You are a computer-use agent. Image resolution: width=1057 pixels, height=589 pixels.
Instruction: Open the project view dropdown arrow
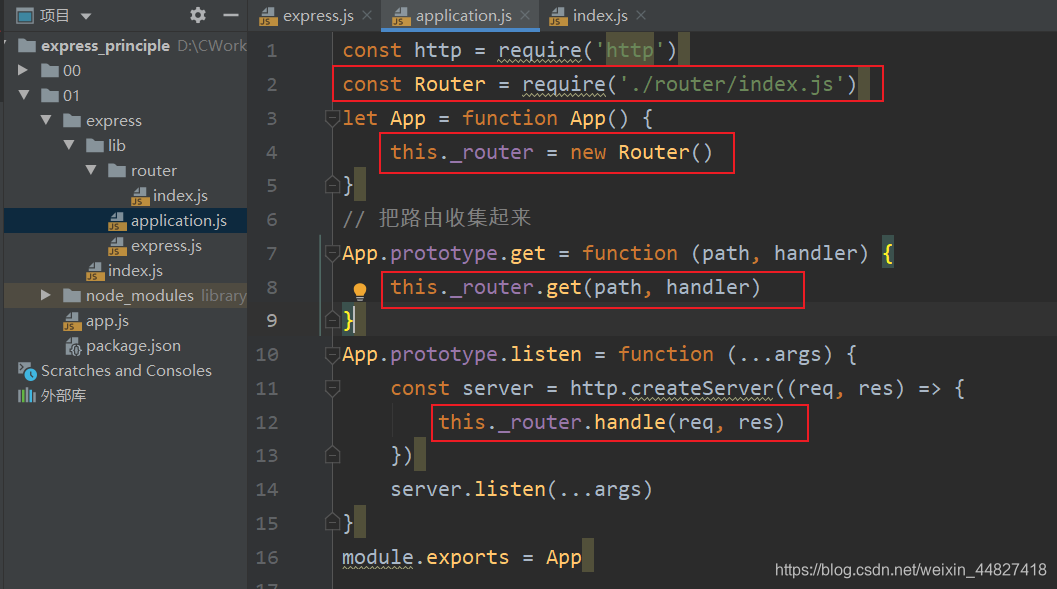tap(86, 16)
